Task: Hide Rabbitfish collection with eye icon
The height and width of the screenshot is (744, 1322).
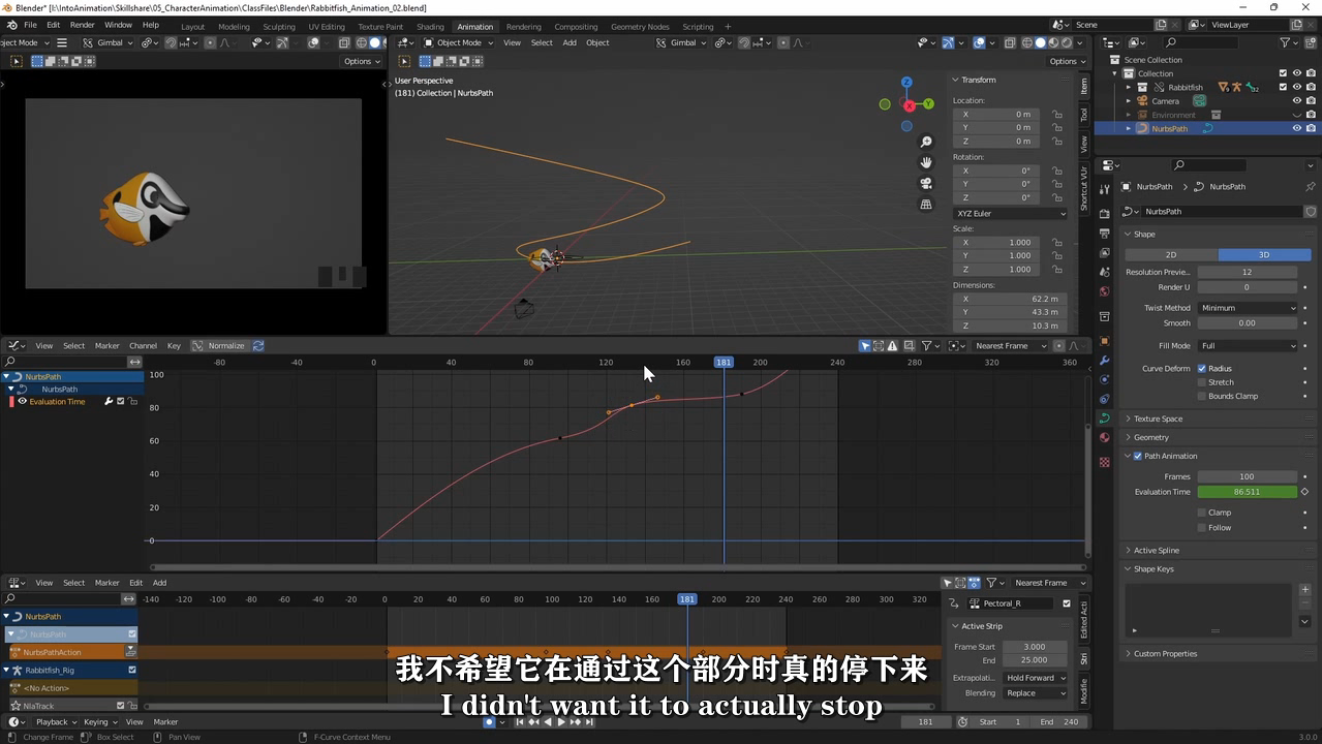Action: 1297,87
